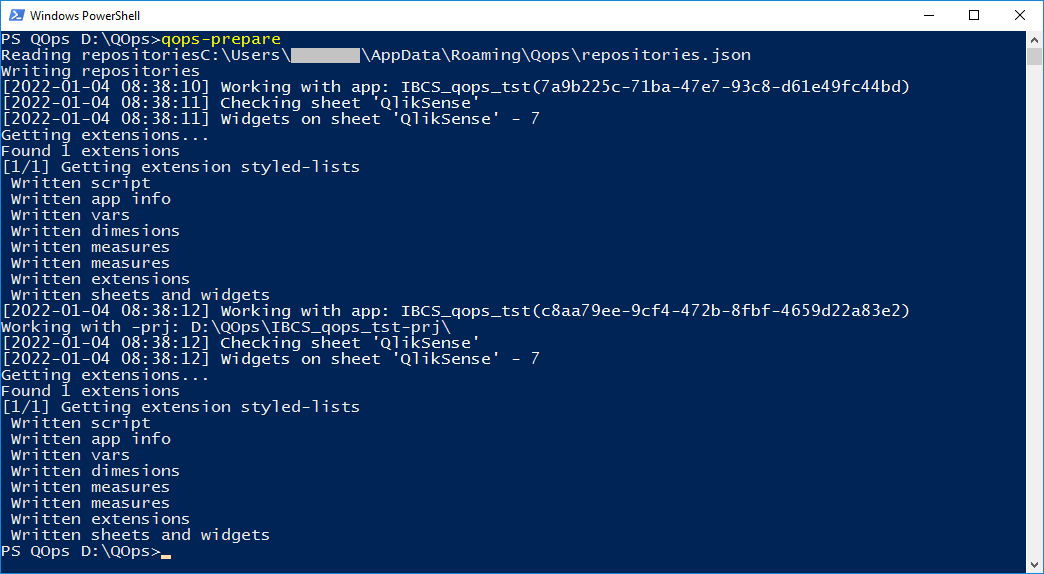
Task: Click the qops-prepare command text
Action: (221, 39)
